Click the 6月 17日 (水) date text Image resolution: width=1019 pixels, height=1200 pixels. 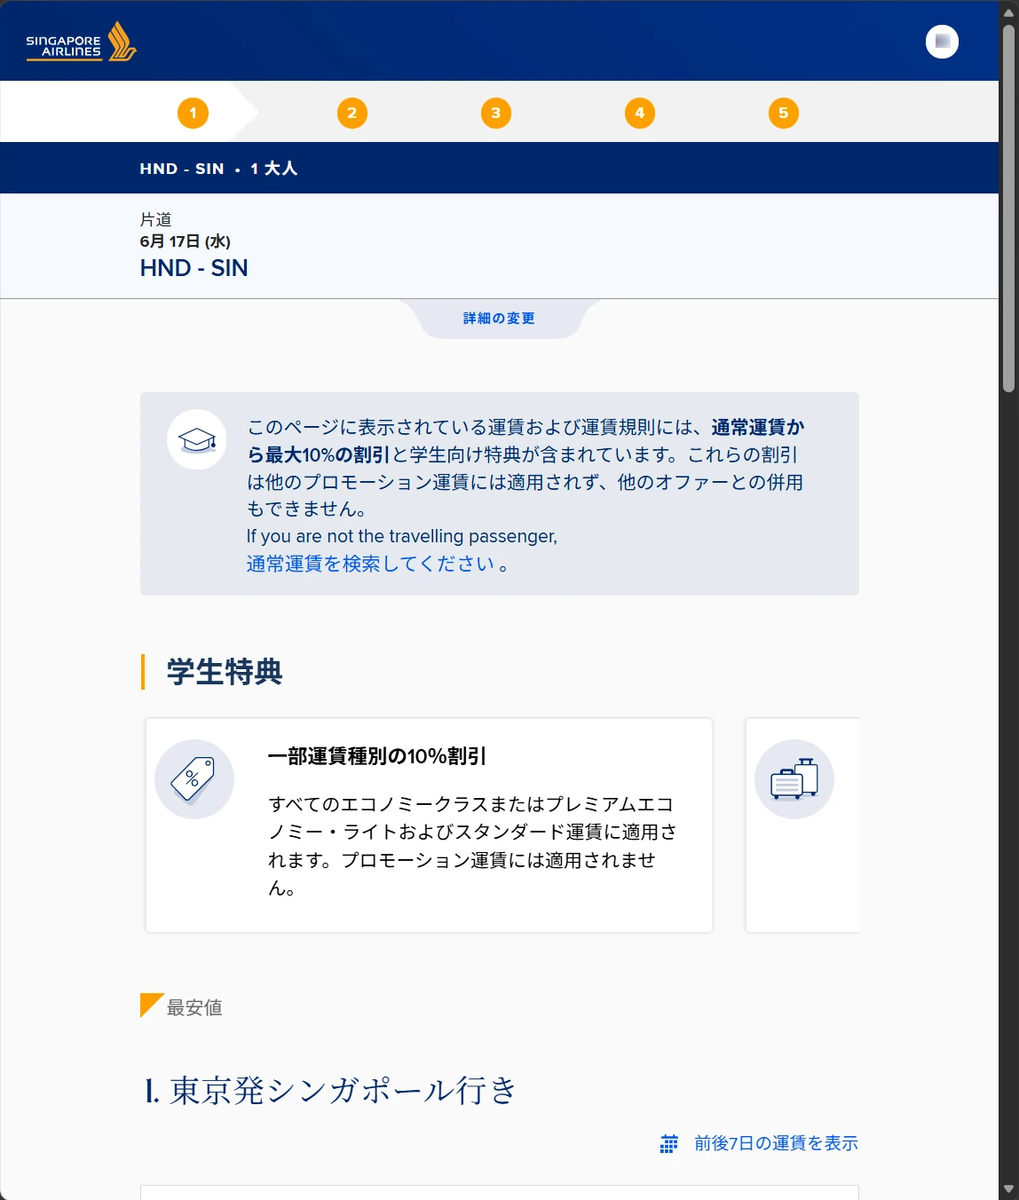click(185, 241)
